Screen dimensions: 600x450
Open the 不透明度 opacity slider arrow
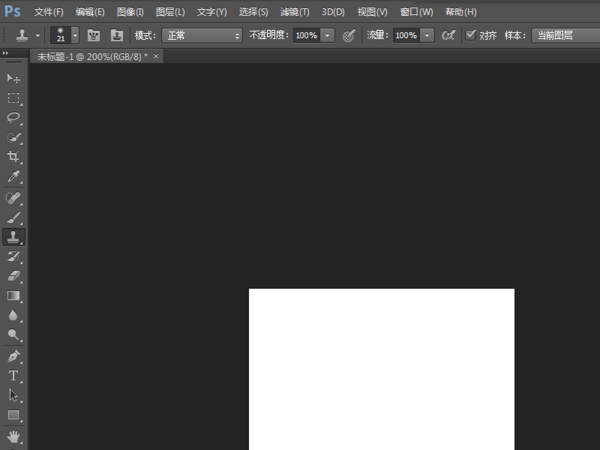pyautogui.click(x=327, y=36)
